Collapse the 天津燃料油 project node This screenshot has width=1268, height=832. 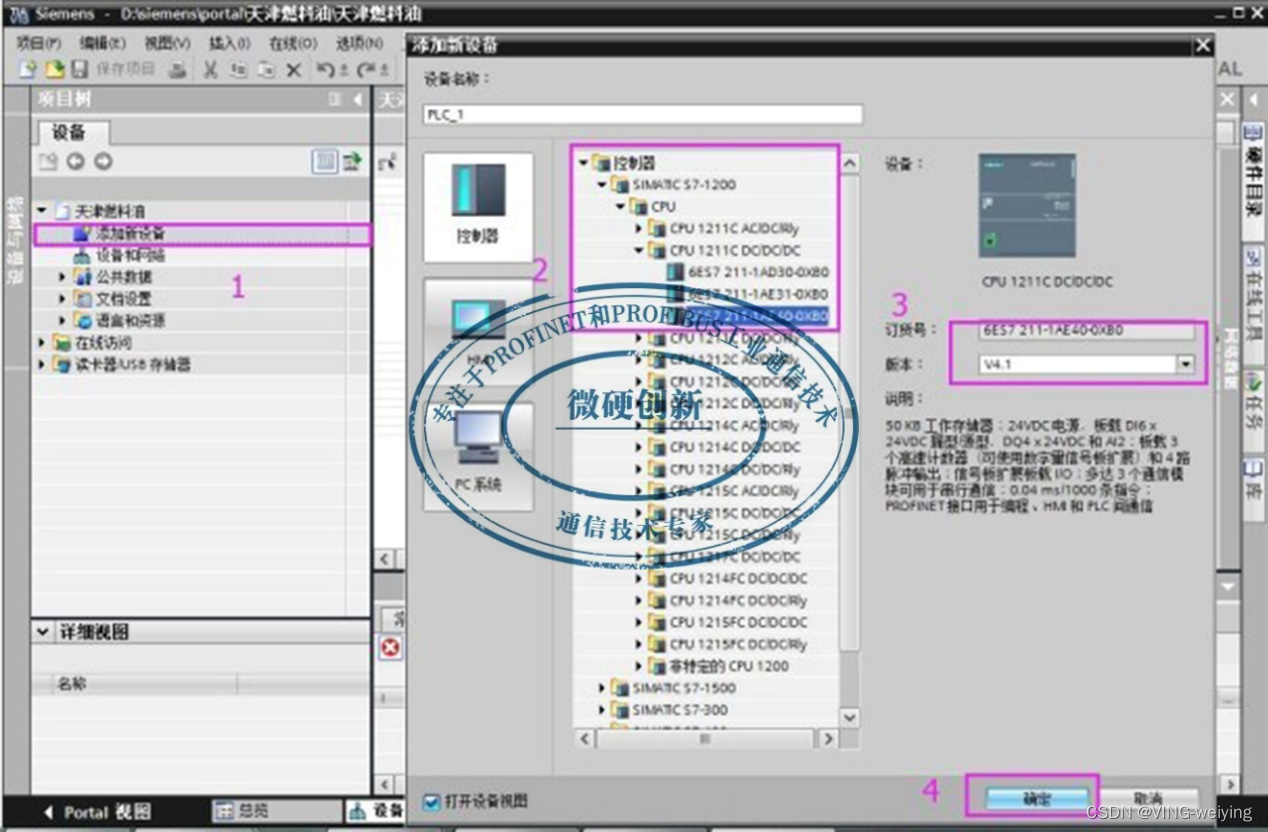(42, 211)
